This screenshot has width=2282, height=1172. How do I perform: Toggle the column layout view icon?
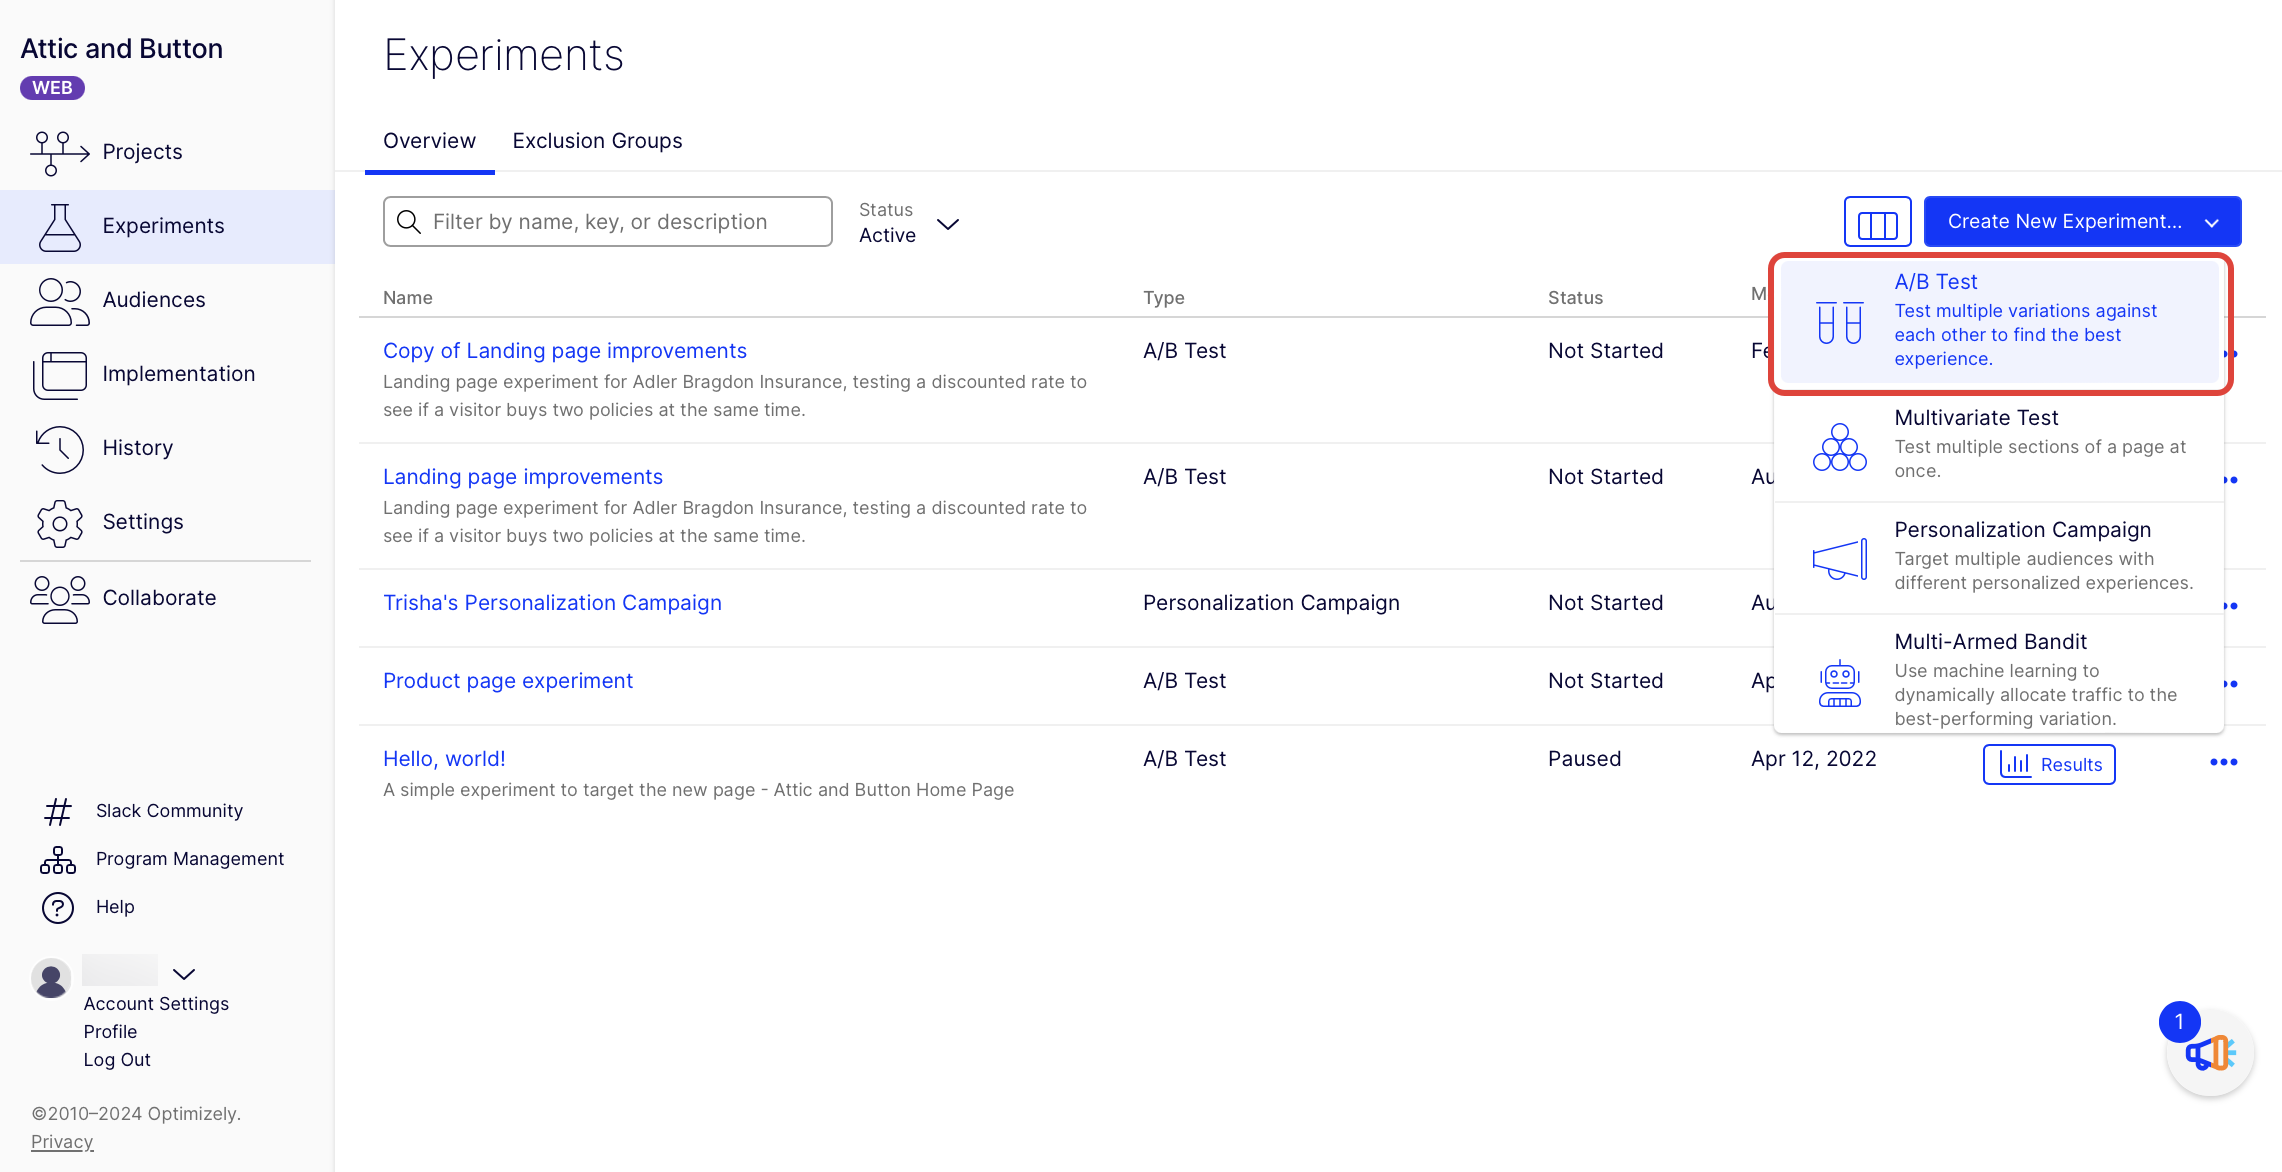coord(1877,221)
